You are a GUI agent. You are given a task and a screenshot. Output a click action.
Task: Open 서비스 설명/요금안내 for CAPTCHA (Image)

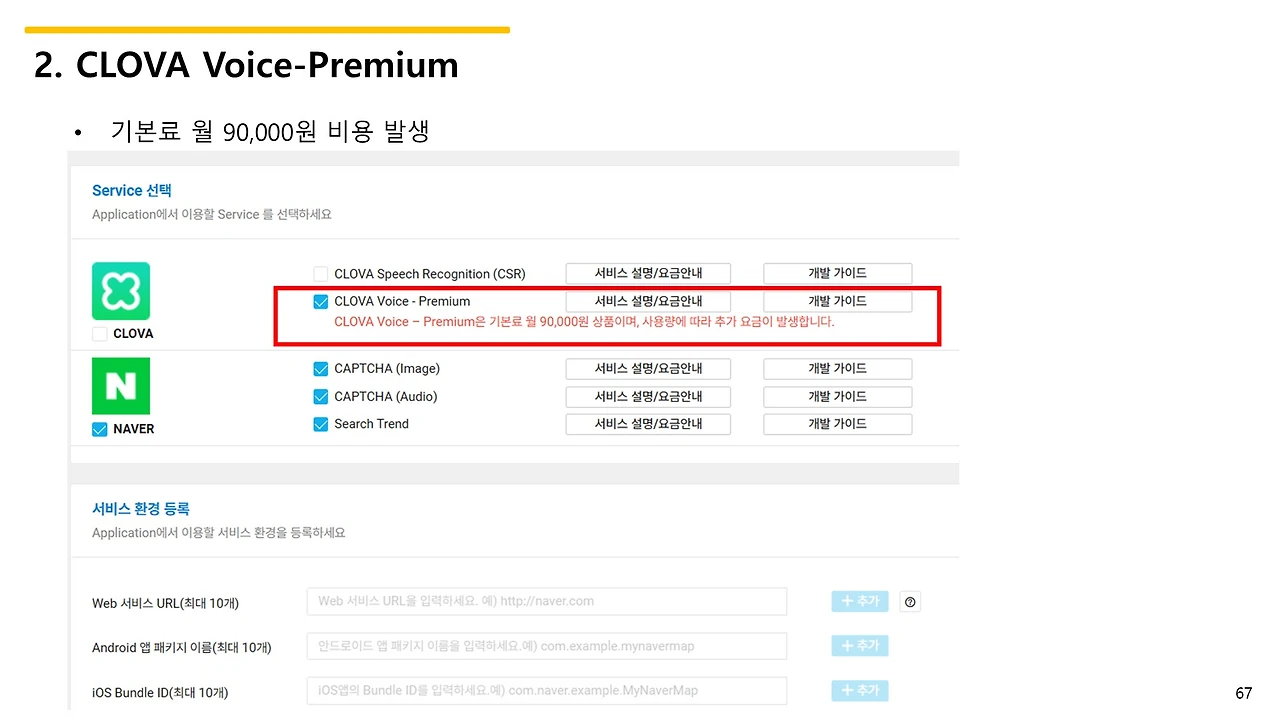click(648, 369)
